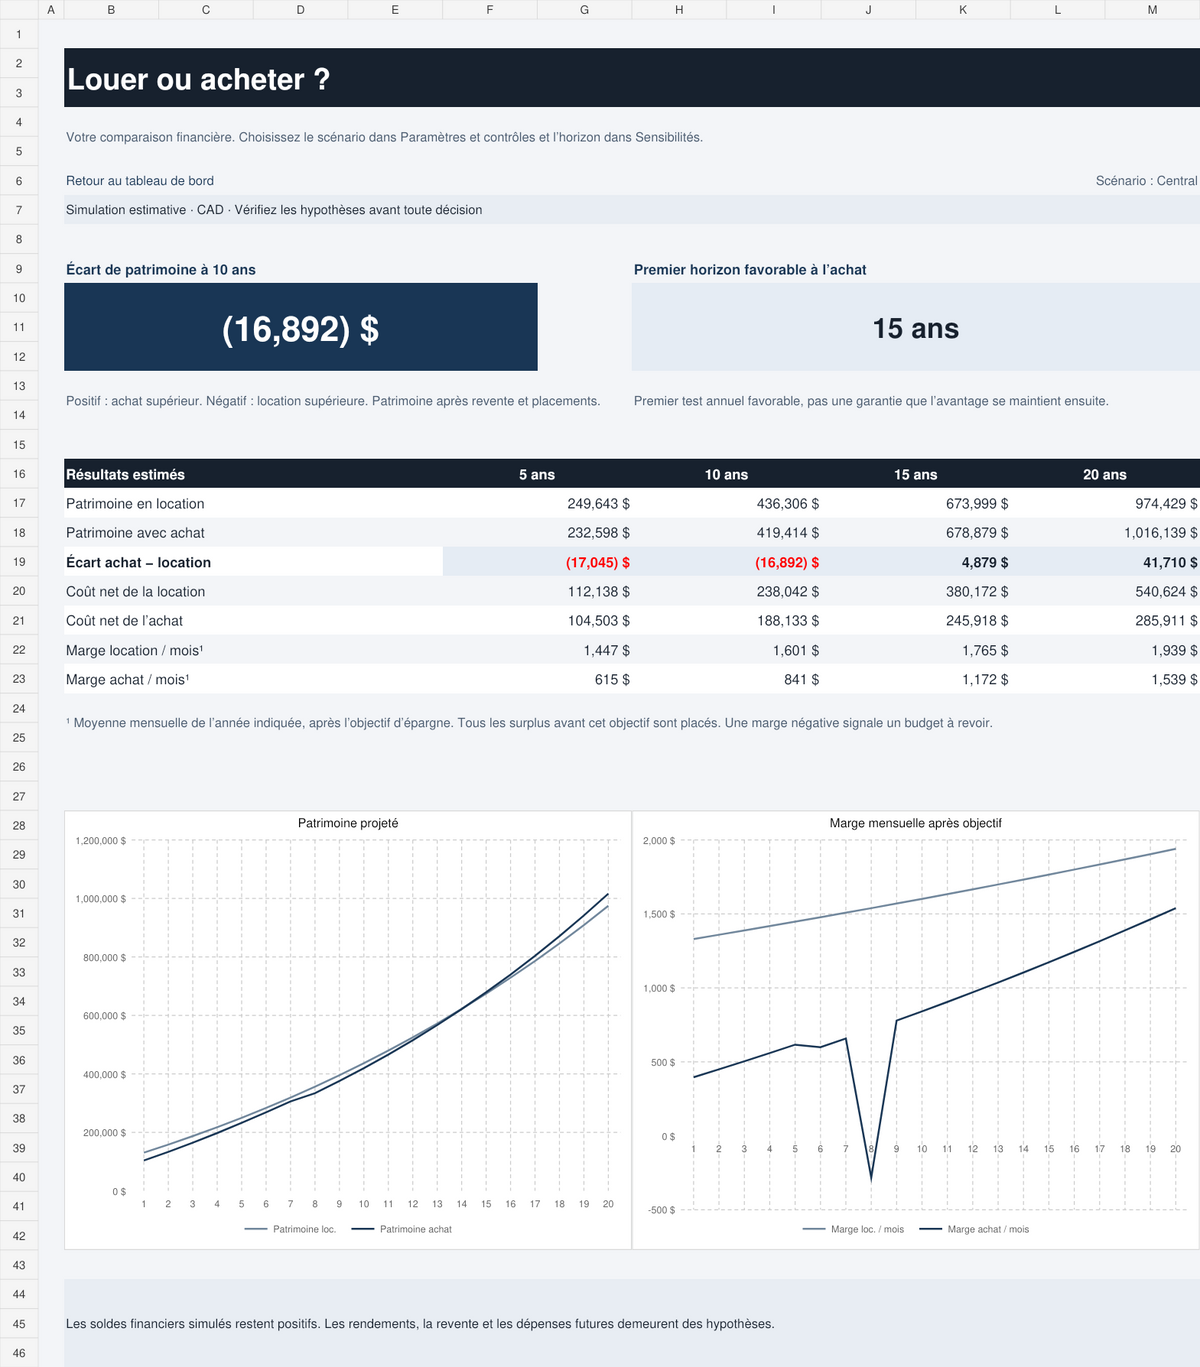Select the Marge location / mois label

tap(134, 650)
